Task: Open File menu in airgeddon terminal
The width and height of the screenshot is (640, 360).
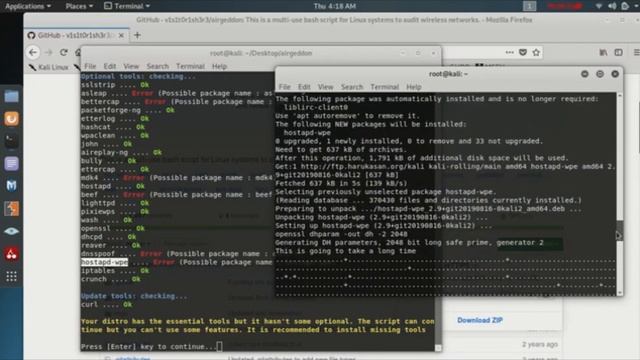Action: 90,67
